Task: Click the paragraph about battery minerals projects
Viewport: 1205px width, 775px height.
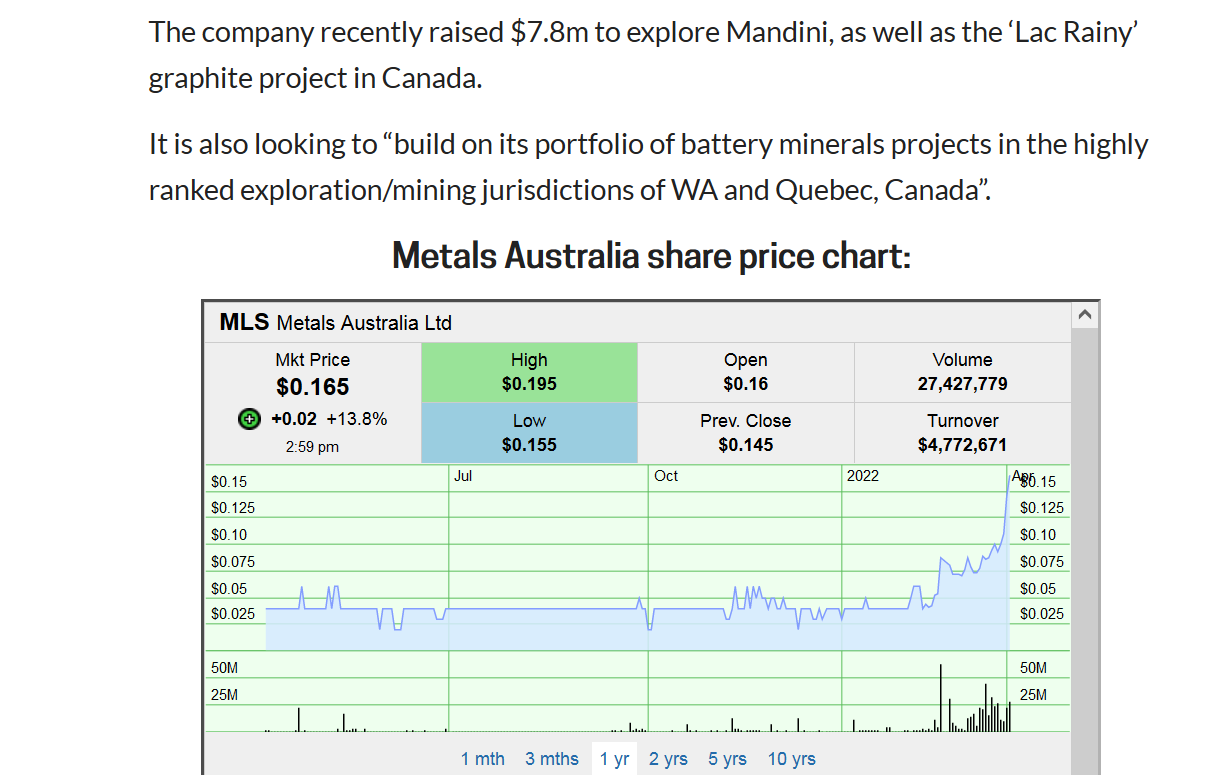Action: (648, 166)
